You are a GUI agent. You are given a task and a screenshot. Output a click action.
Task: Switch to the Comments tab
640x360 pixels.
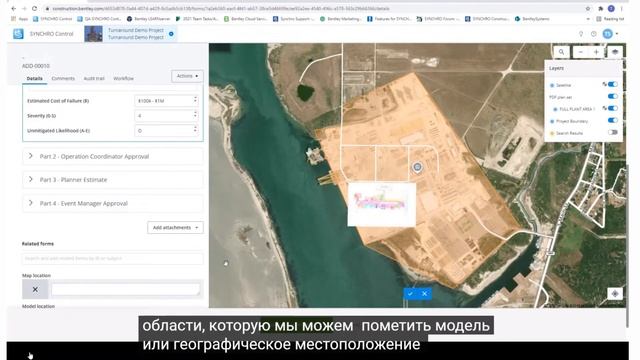[63, 78]
